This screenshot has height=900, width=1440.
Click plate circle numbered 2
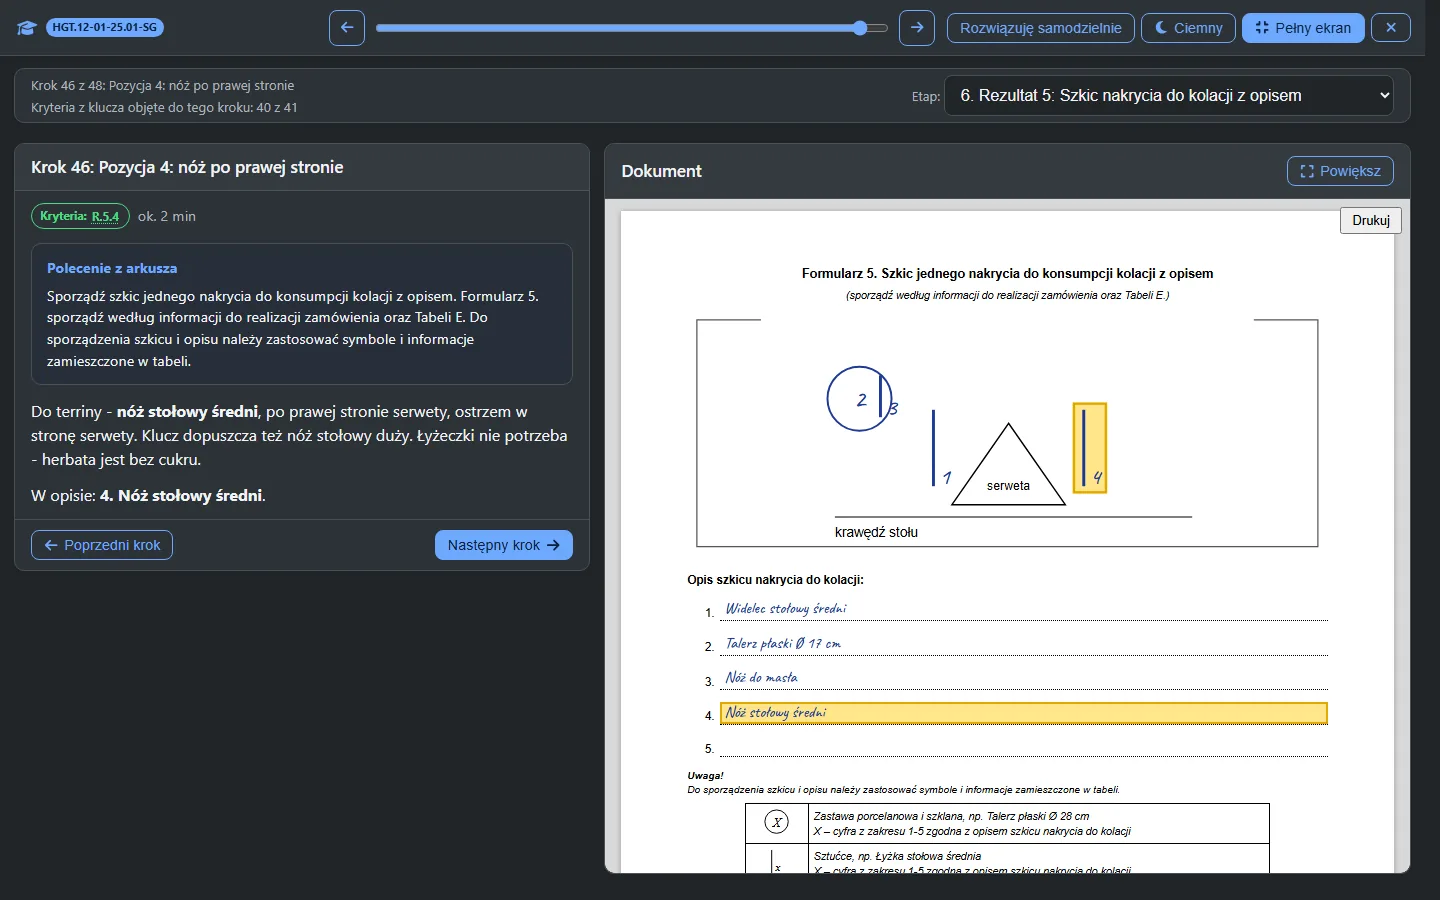[x=859, y=399]
